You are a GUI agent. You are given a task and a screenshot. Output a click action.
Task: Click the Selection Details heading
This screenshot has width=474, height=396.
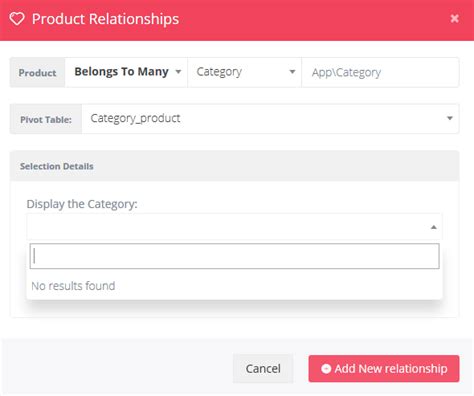point(57,166)
